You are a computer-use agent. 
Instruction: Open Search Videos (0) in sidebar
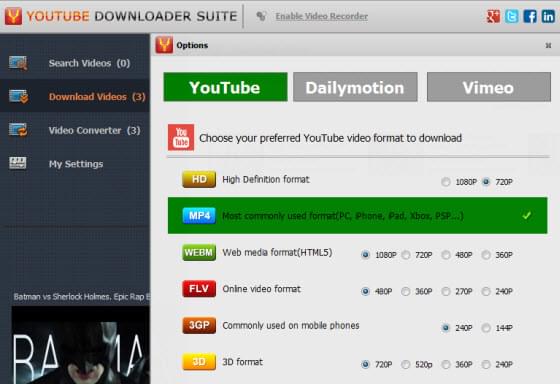[x=75, y=63]
